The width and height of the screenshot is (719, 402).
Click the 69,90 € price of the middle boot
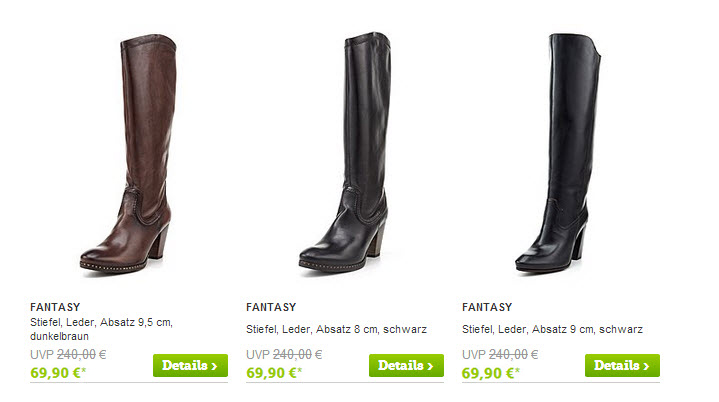[x=274, y=373]
